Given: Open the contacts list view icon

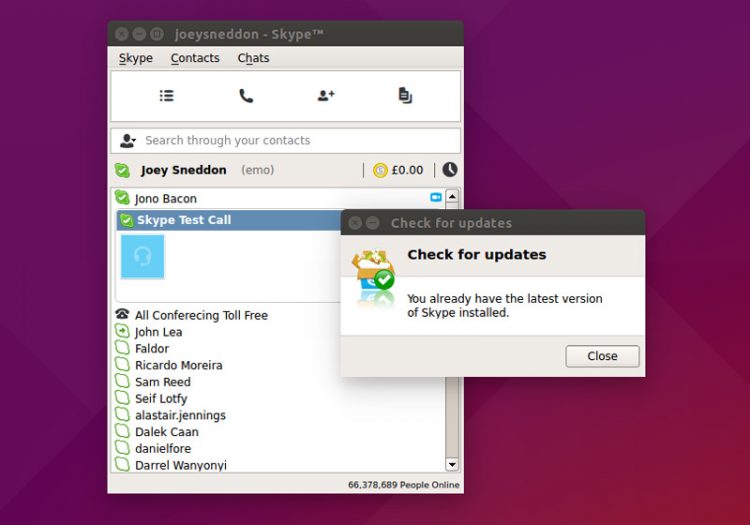Looking at the screenshot, I should [x=166, y=96].
